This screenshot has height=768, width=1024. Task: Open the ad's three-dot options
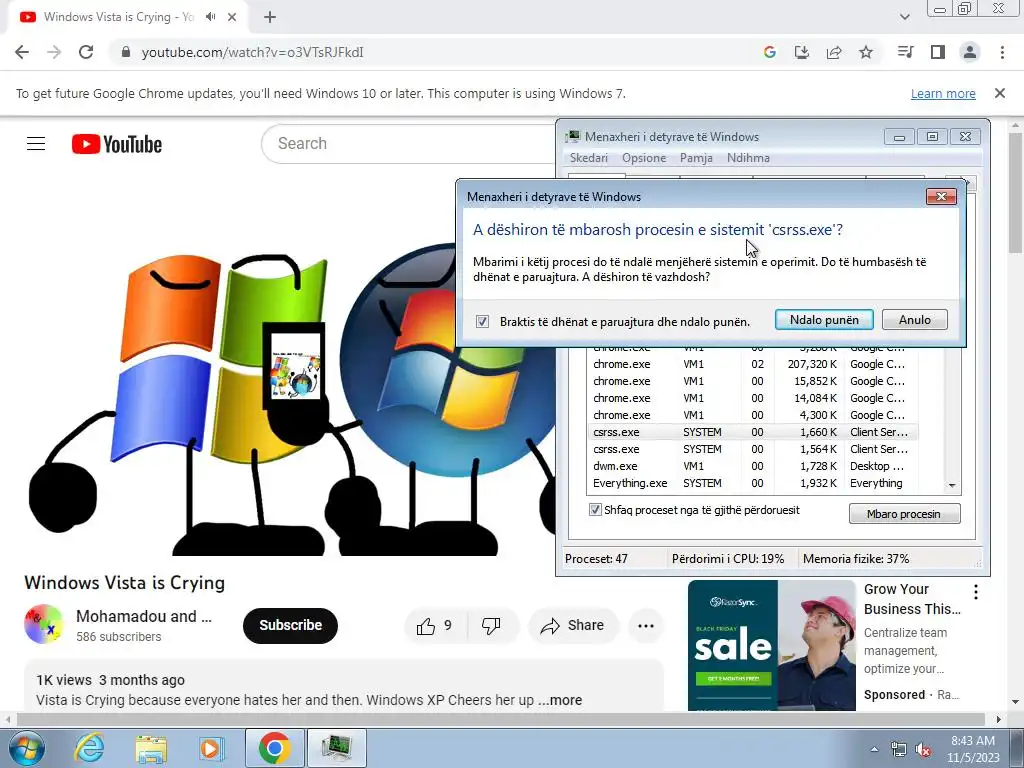976,592
